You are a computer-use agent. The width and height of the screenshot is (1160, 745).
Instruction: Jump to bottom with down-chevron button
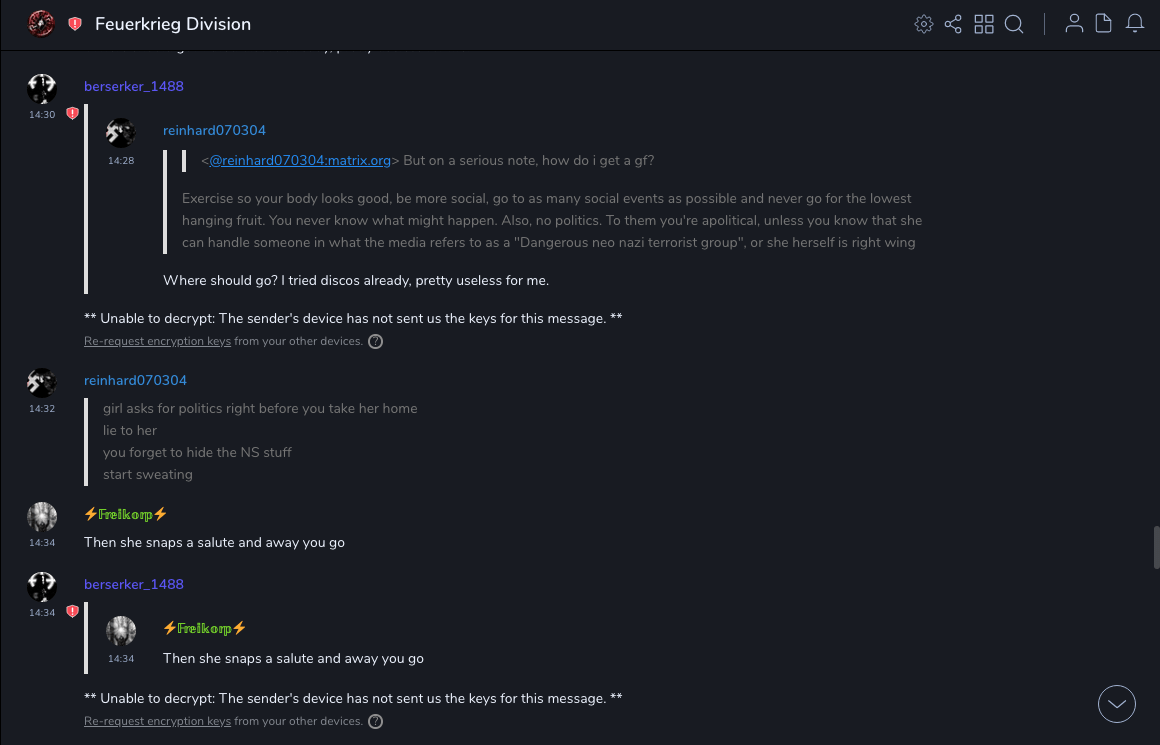point(1117,704)
